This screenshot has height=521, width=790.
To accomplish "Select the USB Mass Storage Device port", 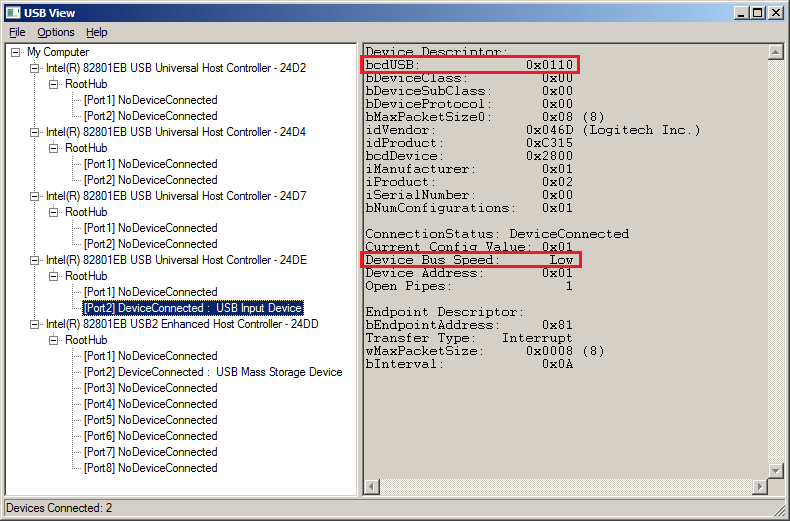I will (x=213, y=372).
